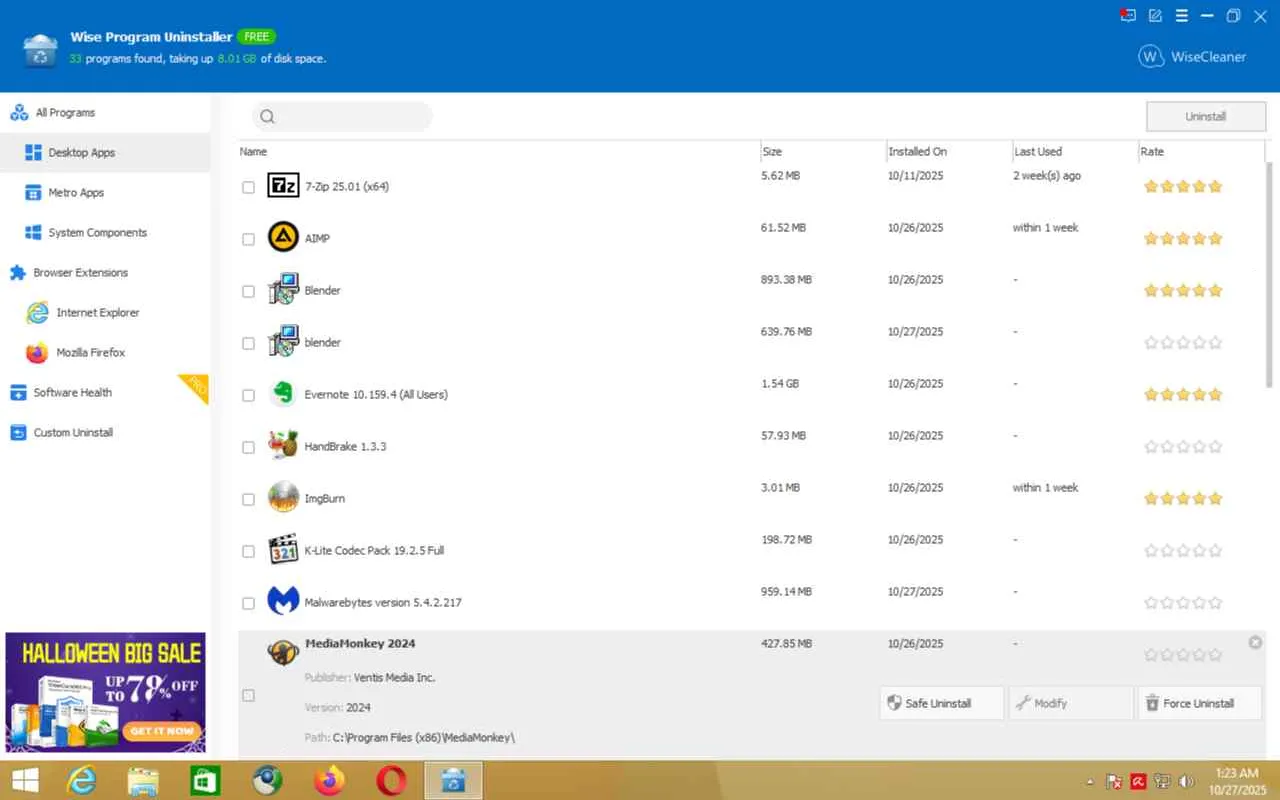Screen dimensions: 1280x800
Task: Click the Uninstall button at top right
Action: click(x=1205, y=116)
